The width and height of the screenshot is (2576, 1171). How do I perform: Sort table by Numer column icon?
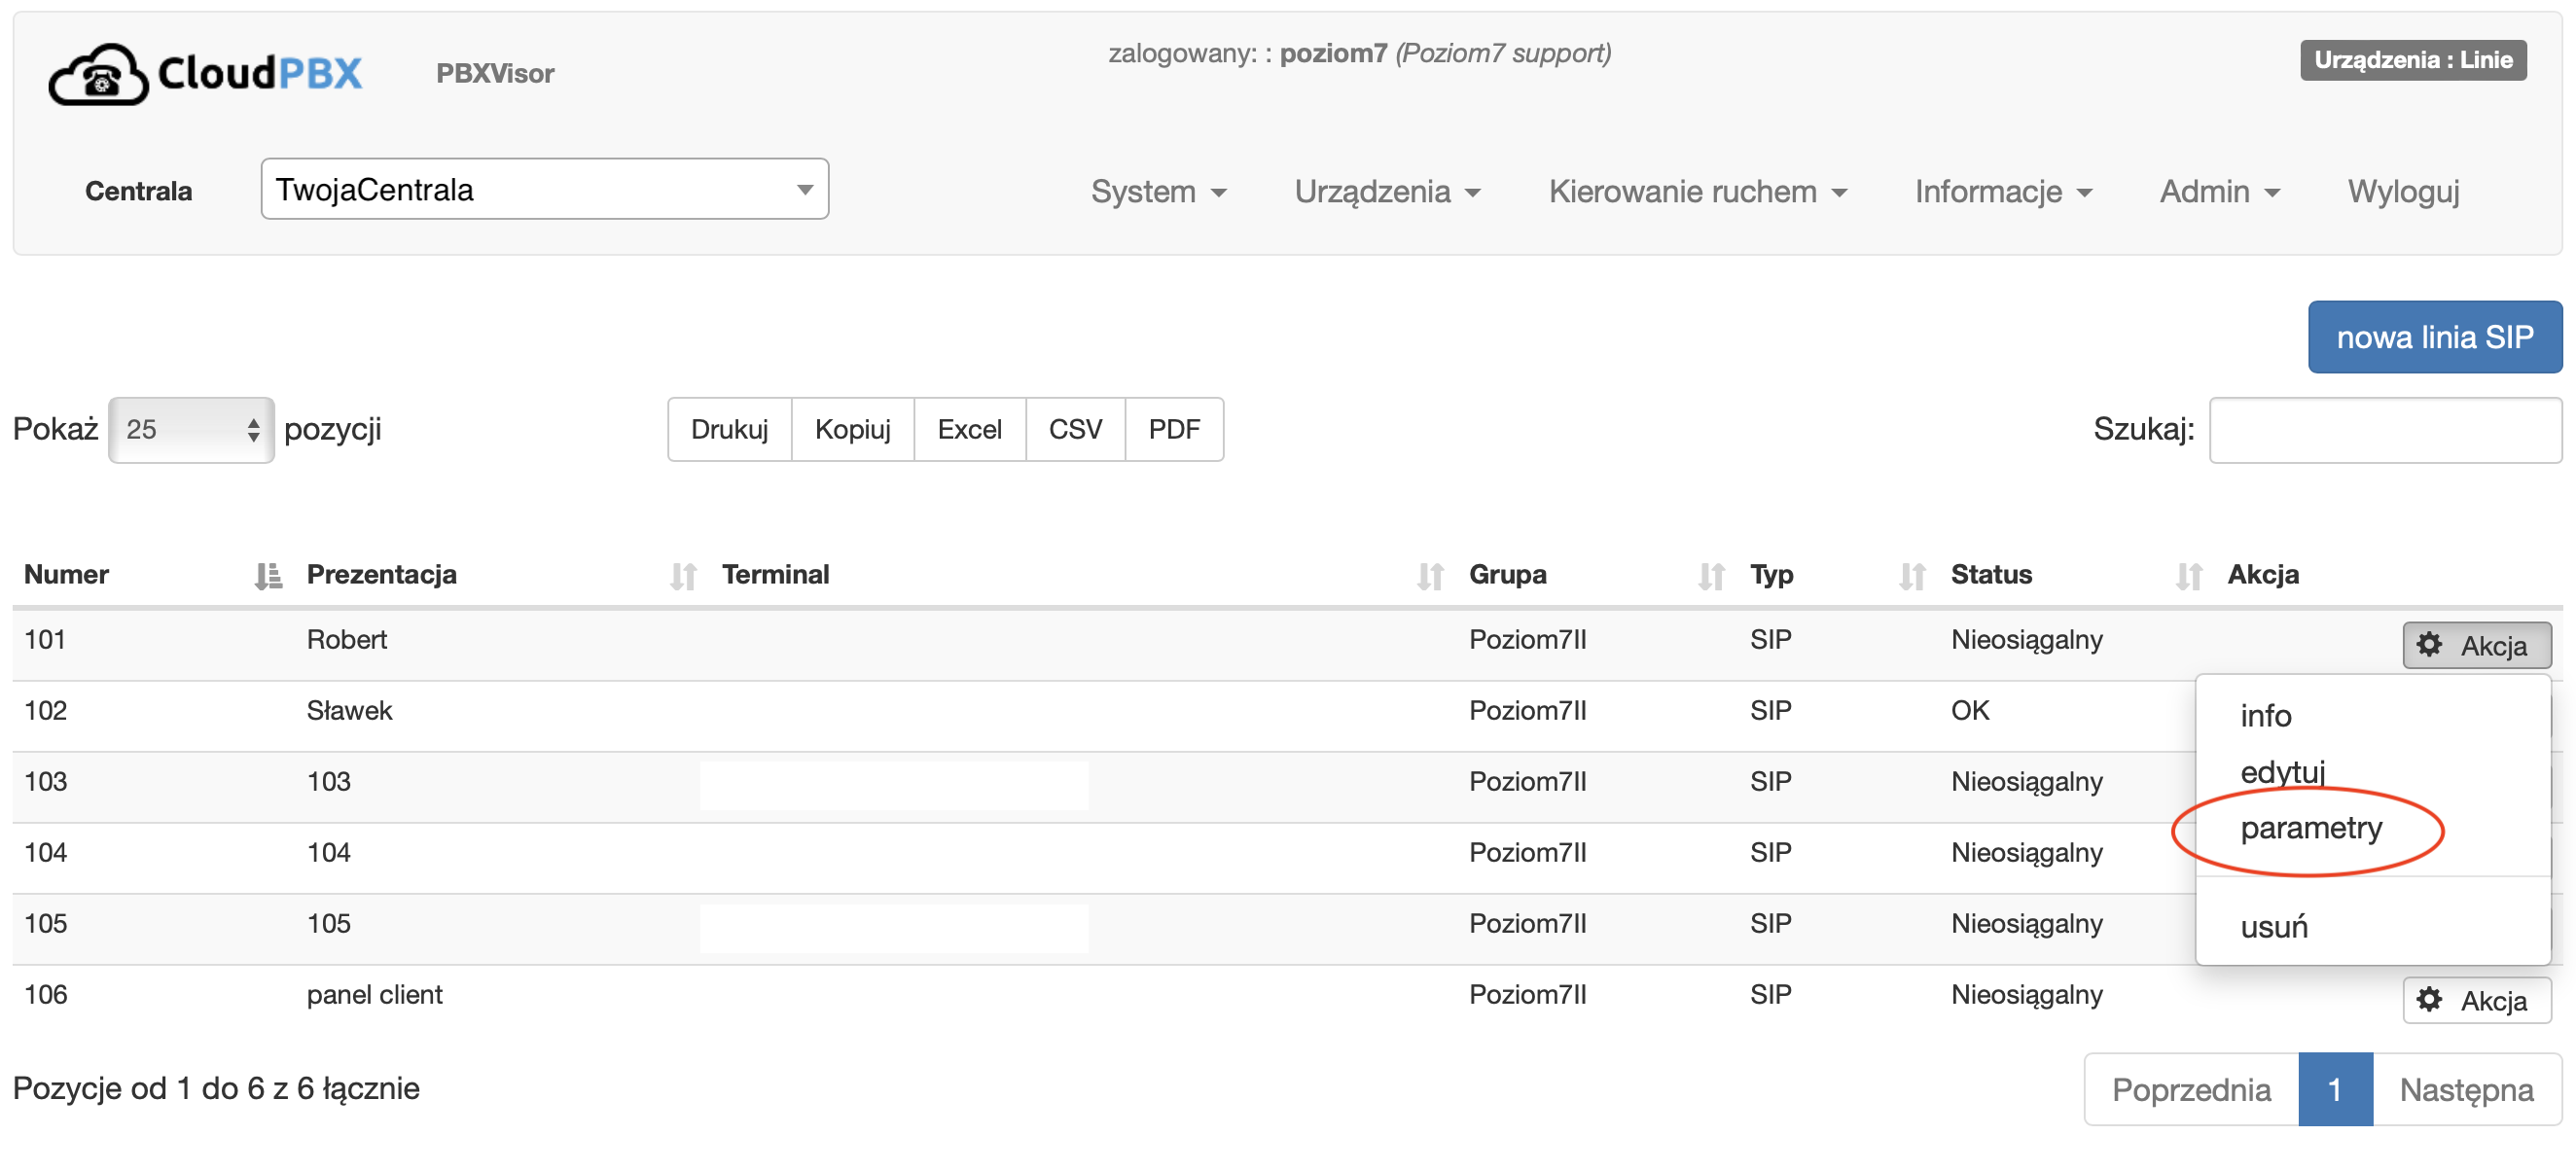click(x=267, y=576)
